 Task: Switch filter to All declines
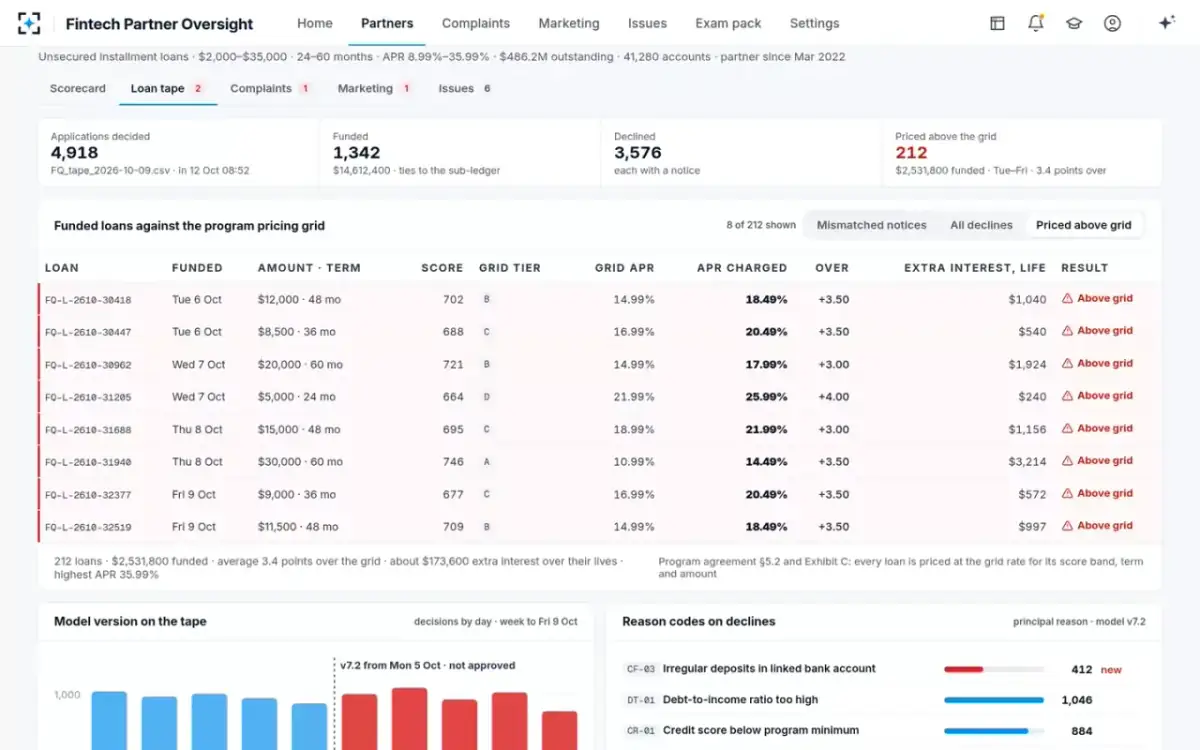(981, 225)
